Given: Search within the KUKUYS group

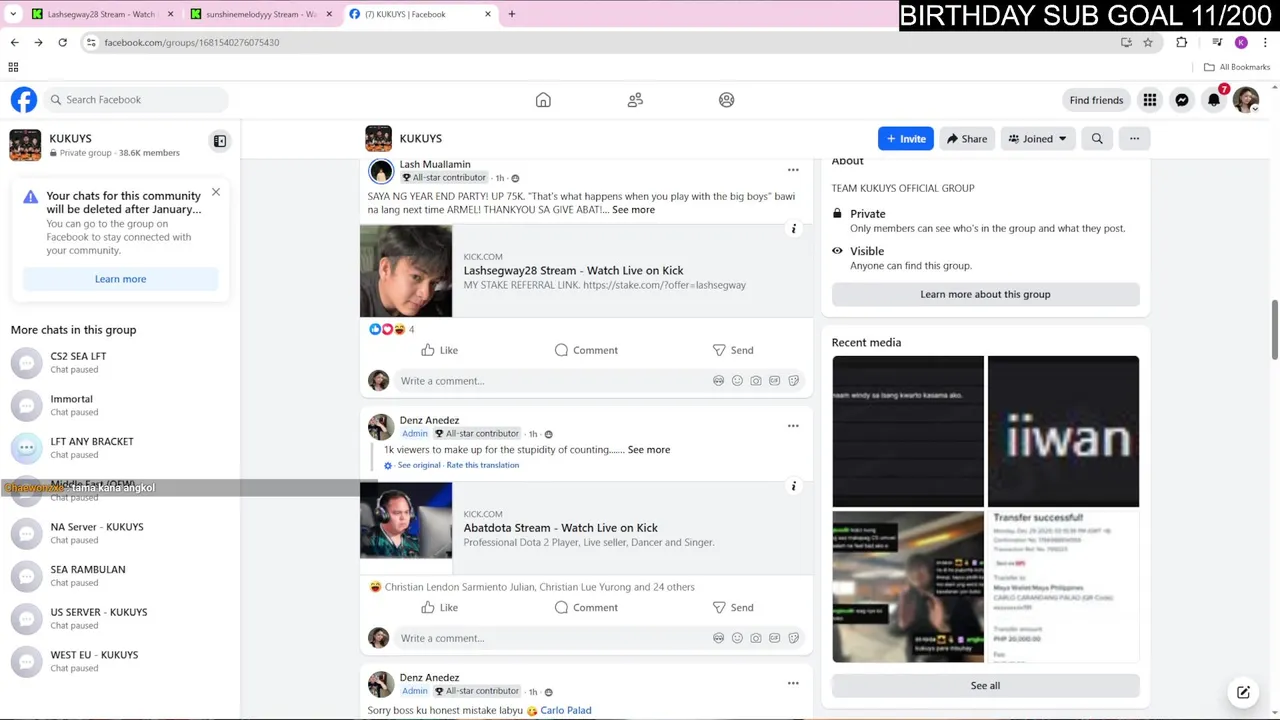Looking at the screenshot, I should [1097, 139].
